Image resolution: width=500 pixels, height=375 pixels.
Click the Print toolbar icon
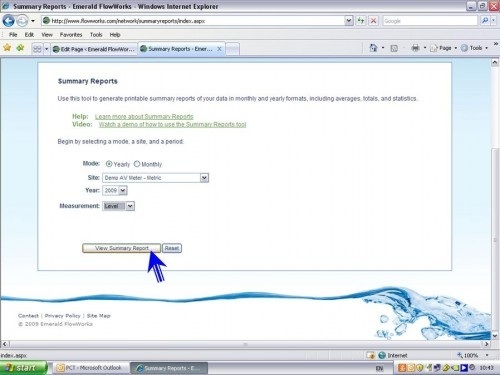point(415,48)
